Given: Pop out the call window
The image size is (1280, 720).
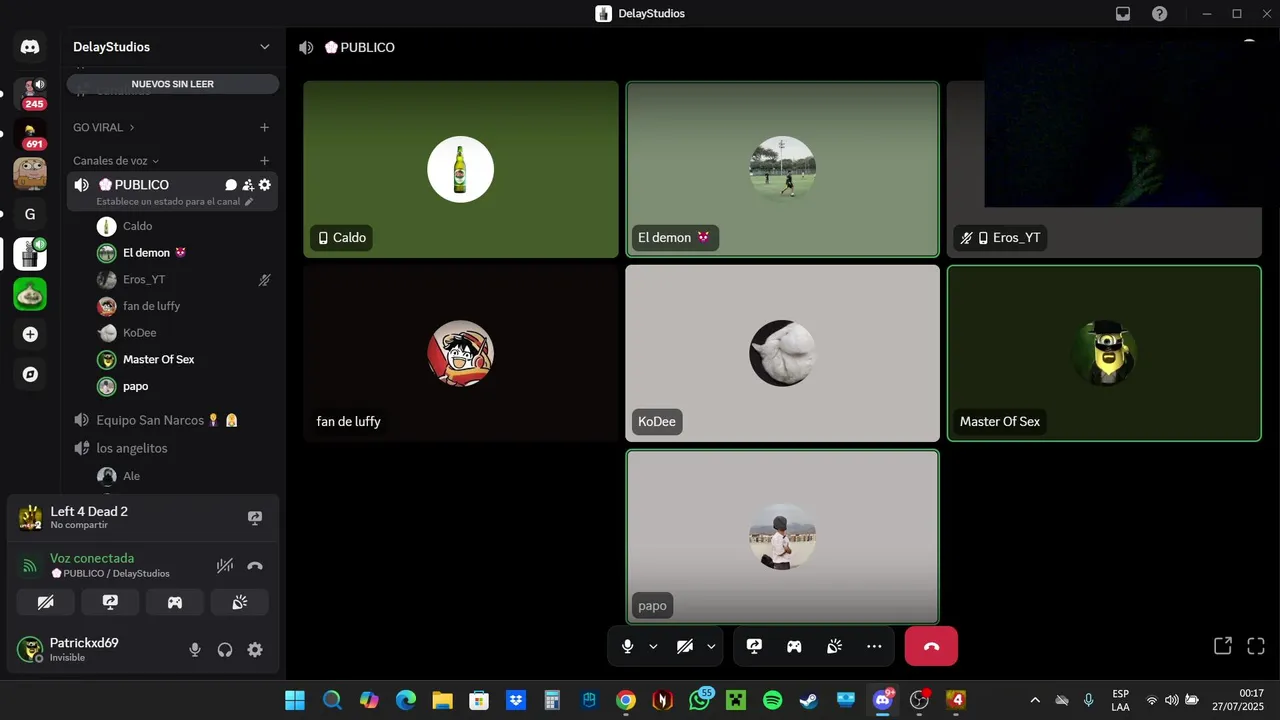Looking at the screenshot, I should (x=1222, y=646).
